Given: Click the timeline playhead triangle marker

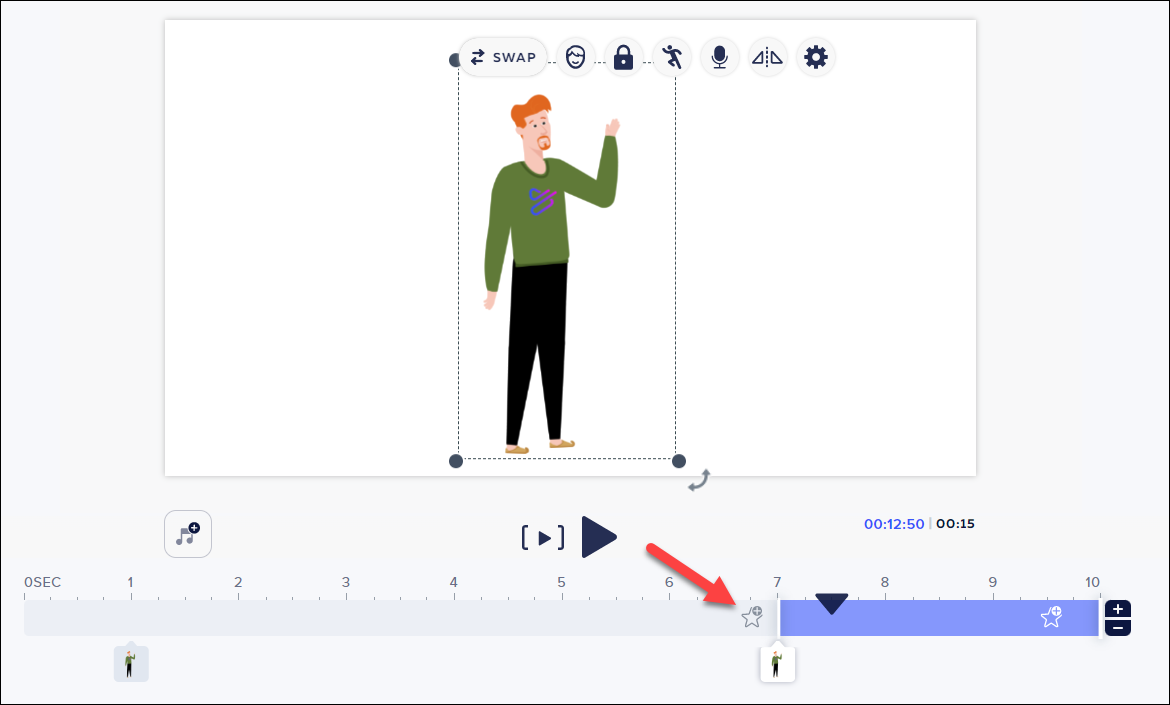Looking at the screenshot, I should click(831, 603).
